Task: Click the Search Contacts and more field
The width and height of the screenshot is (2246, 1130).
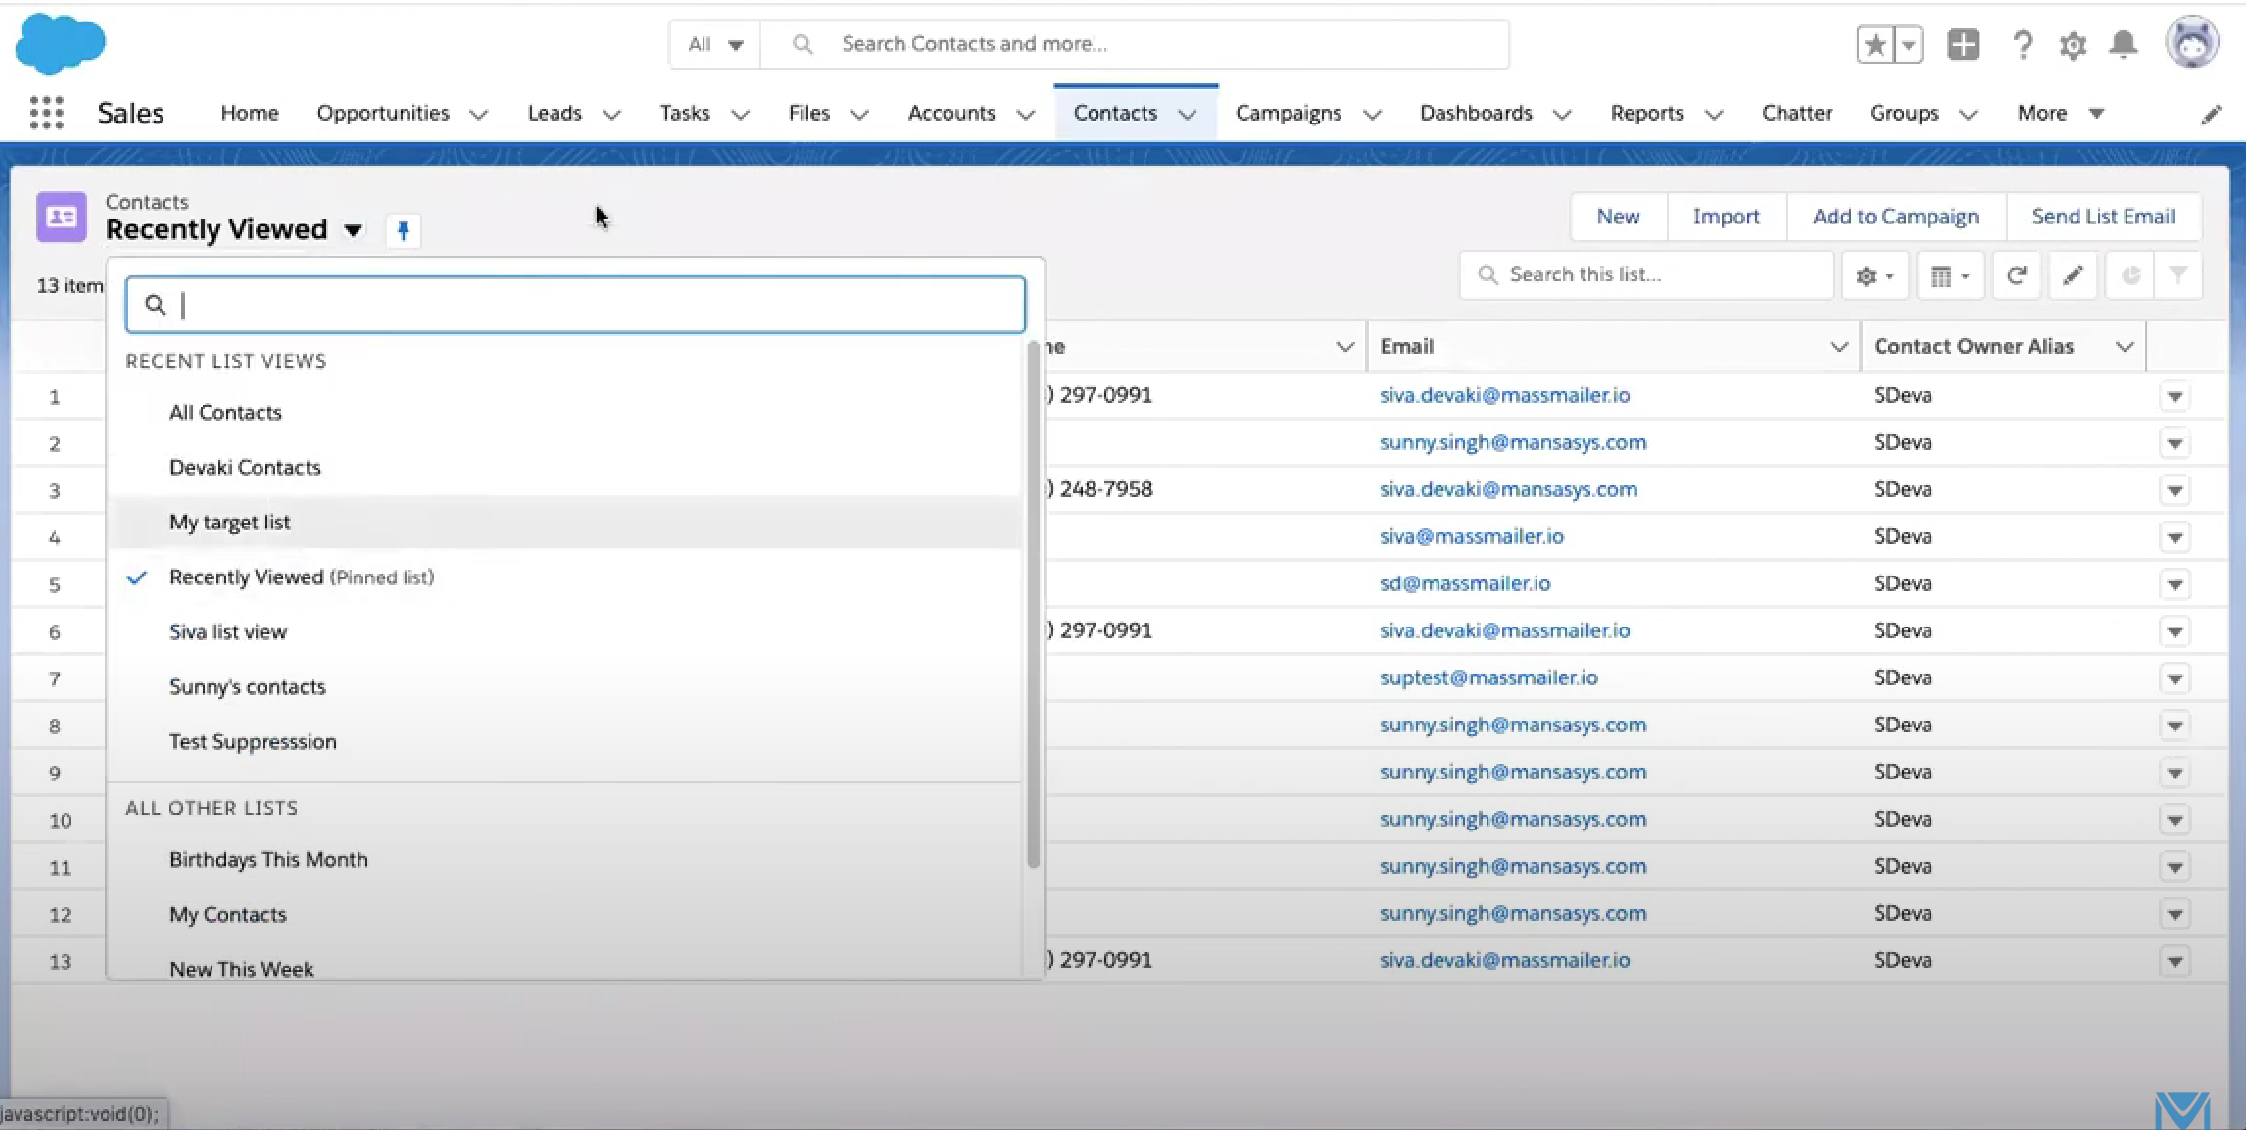Action: click(x=1135, y=44)
